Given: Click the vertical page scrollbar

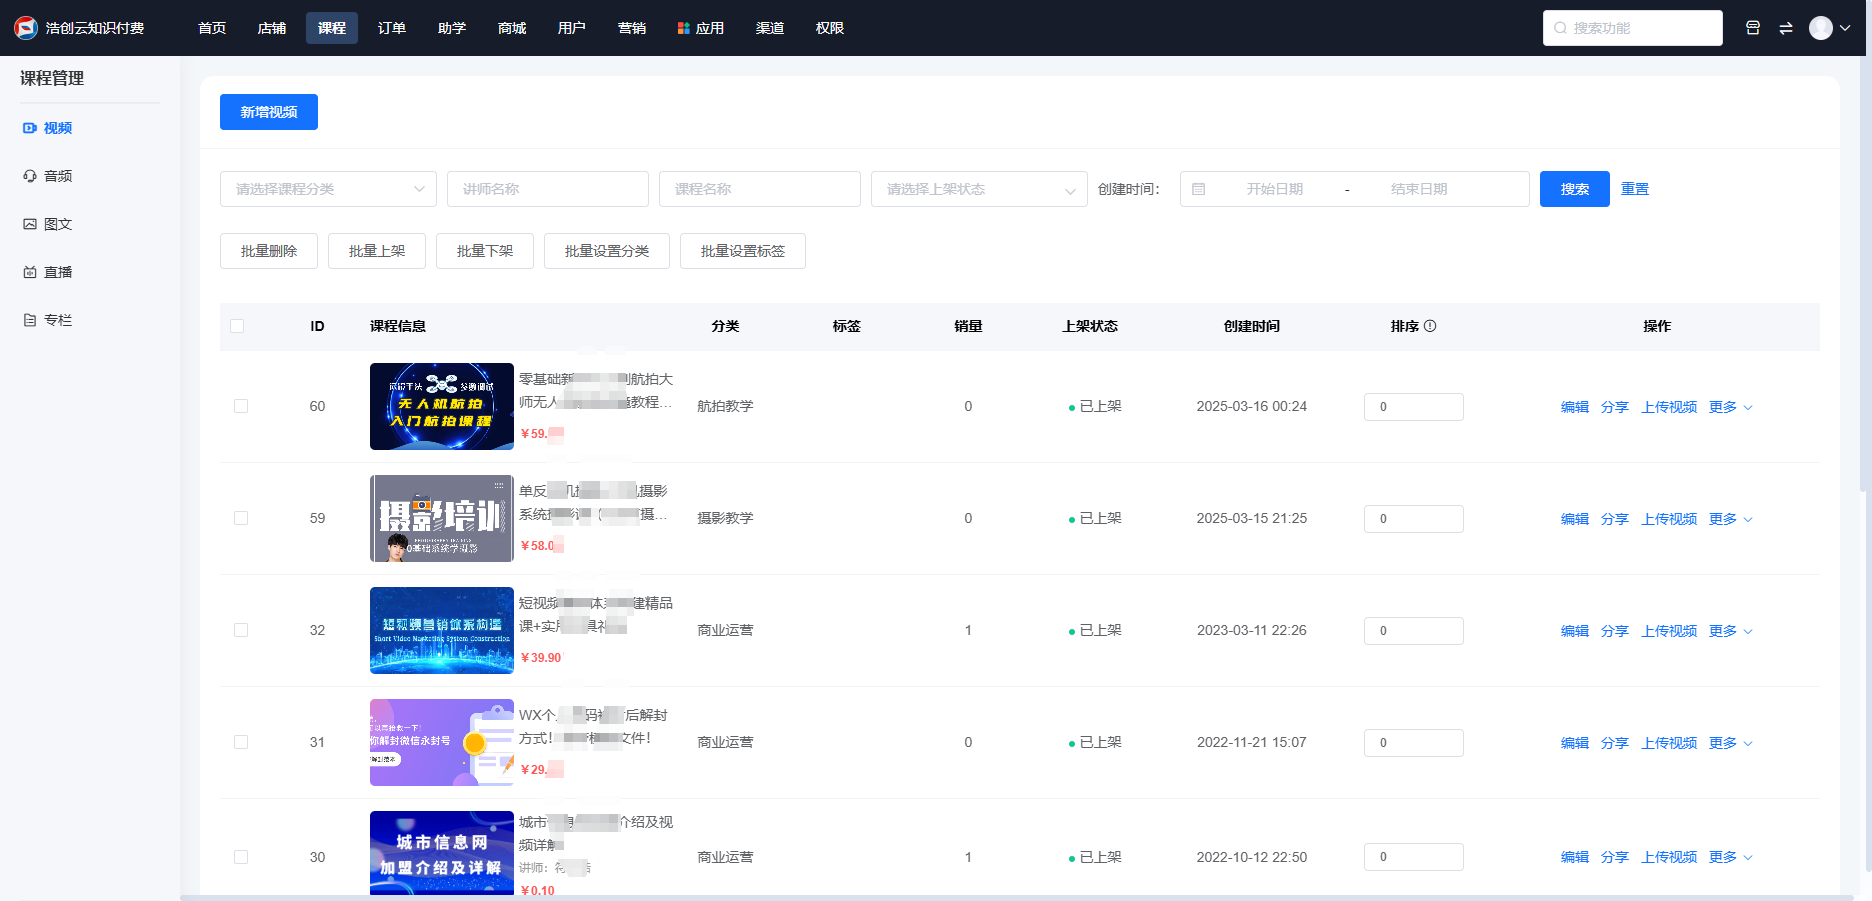Looking at the screenshot, I should tap(1865, 273).
